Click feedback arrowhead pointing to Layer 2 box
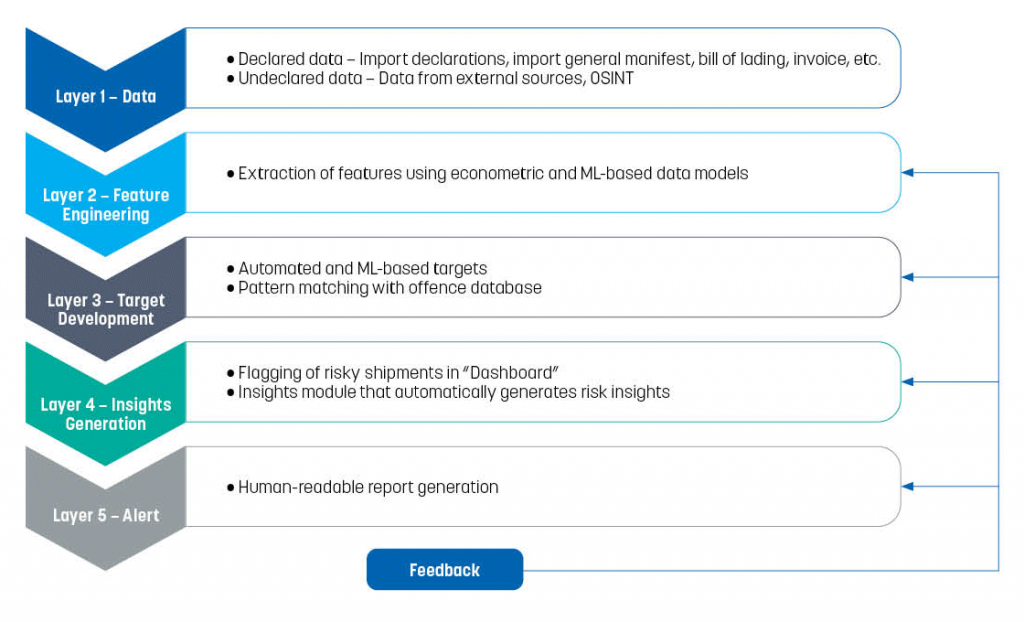Screen dimensions: 1024x622 [907, 172]
